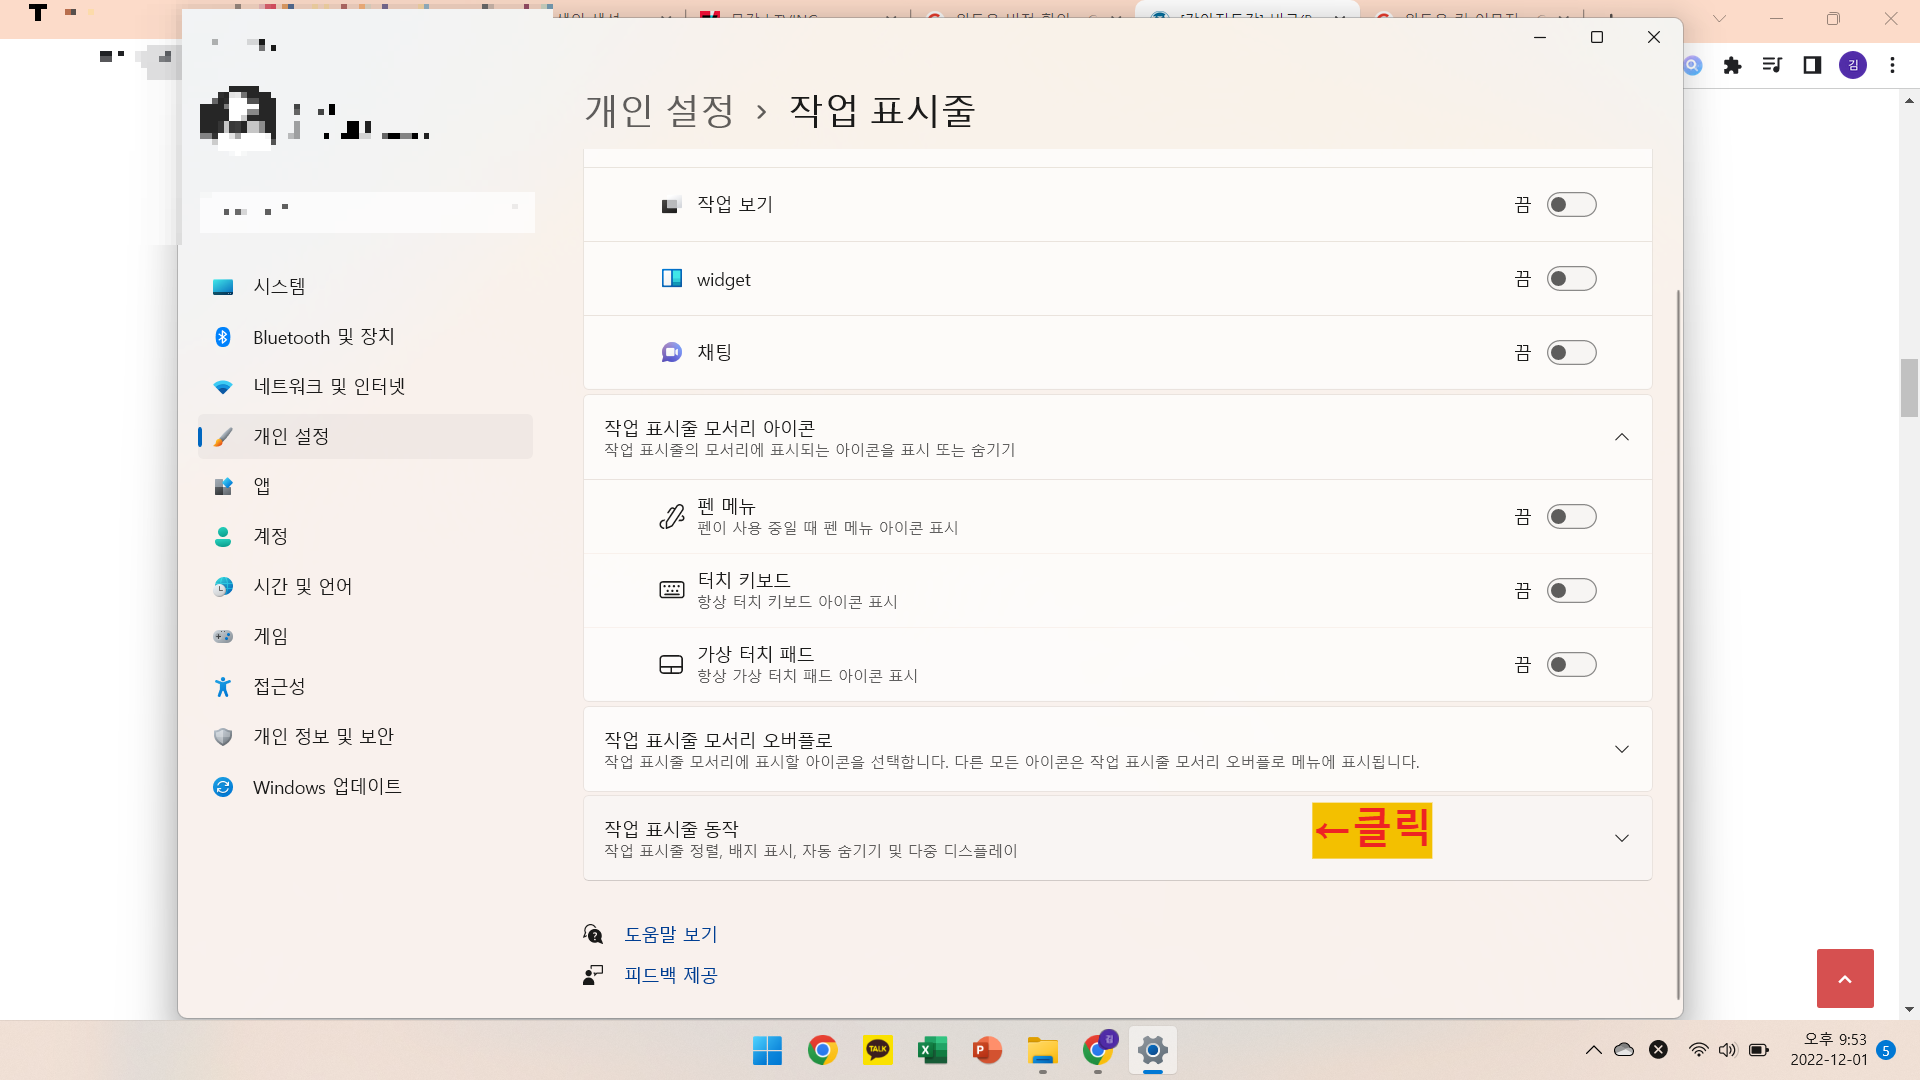Enable the widget taskbar switch
The height and width of the screenshot is (1080, 1920).
(x=1571, y=279)
